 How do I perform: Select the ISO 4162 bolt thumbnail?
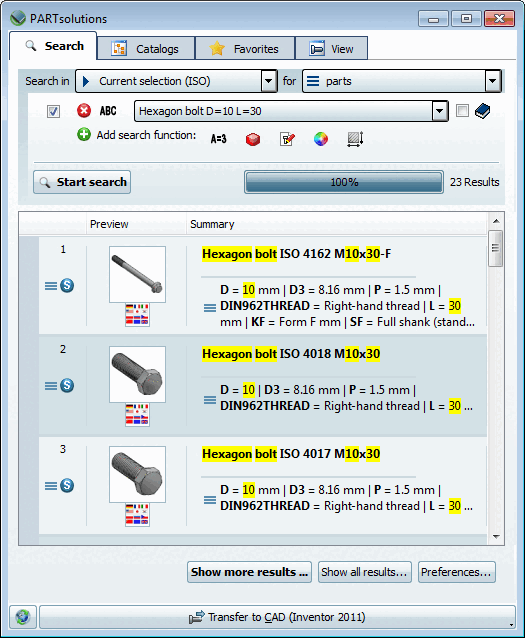[137, 274]
